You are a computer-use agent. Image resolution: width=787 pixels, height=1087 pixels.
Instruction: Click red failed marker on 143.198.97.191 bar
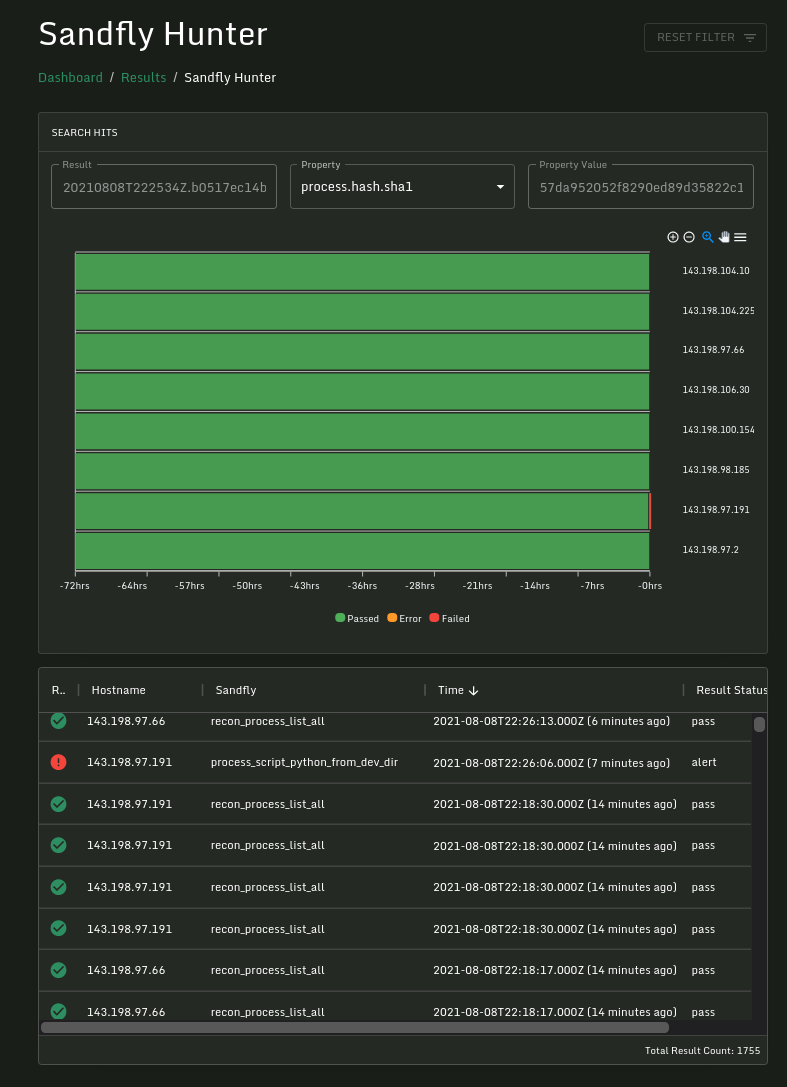click(x=650, y=511)
